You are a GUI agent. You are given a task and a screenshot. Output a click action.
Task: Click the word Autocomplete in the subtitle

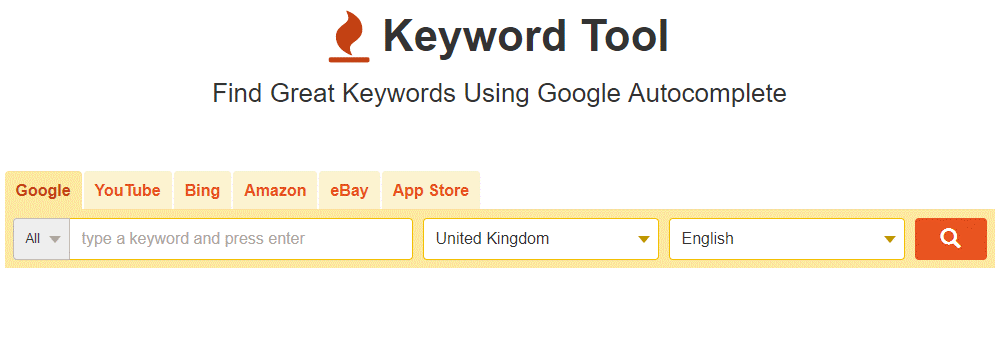(x=707, y=93)
